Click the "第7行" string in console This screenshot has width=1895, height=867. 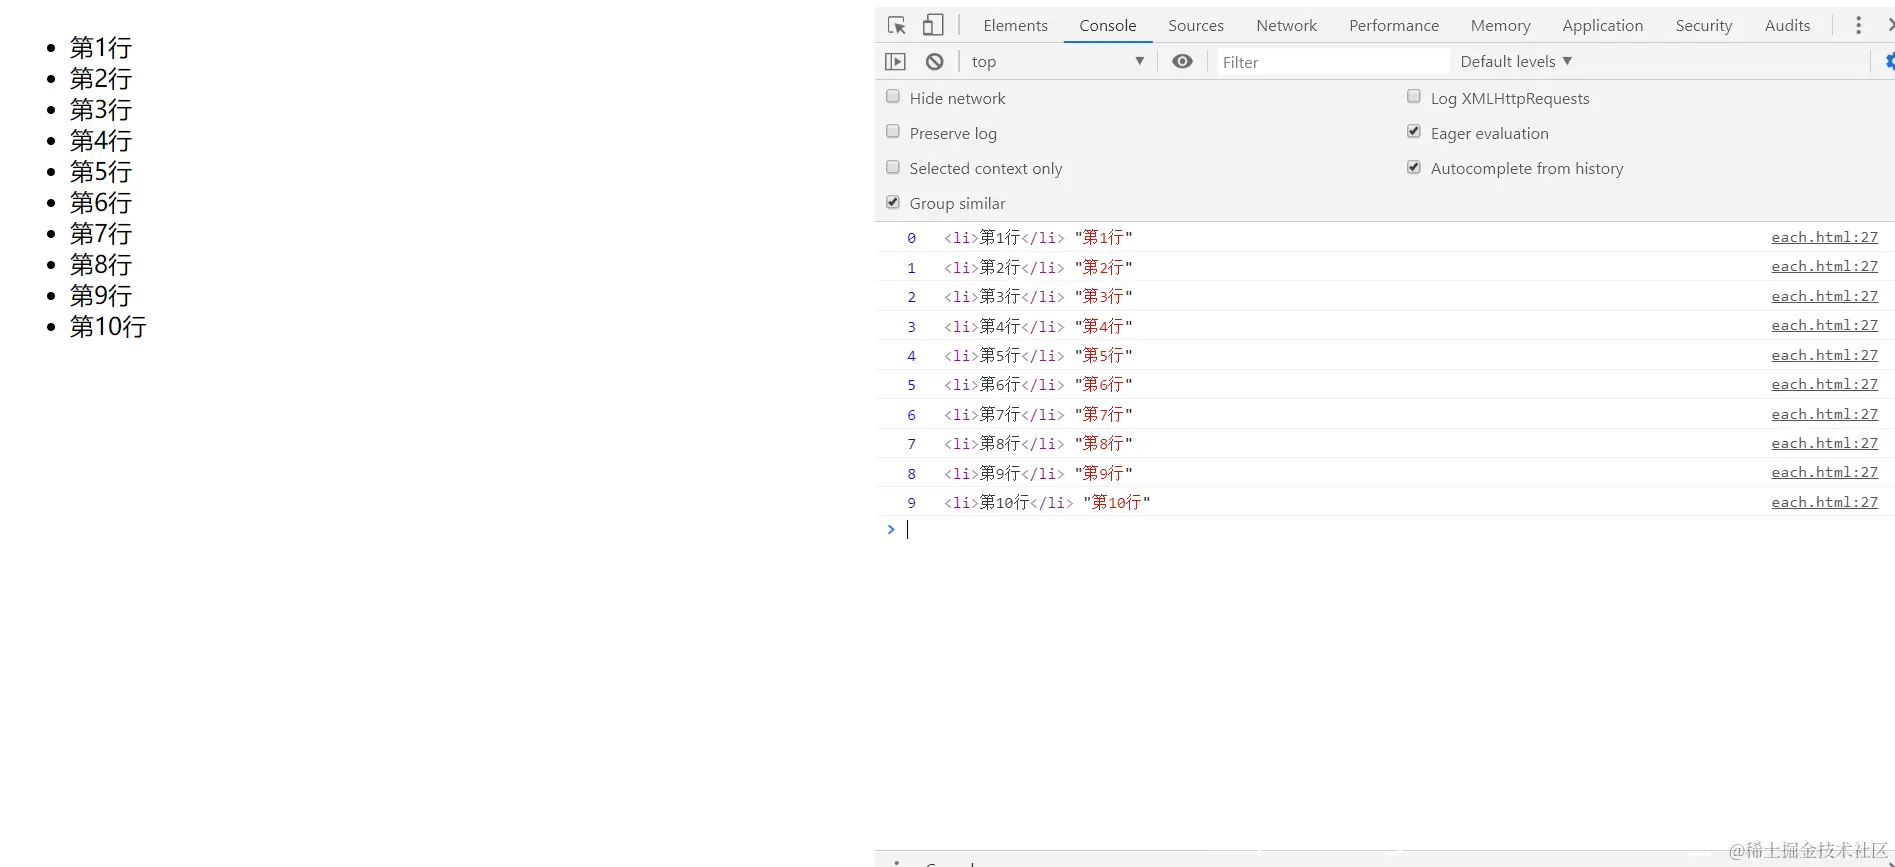coord(1103,415)
